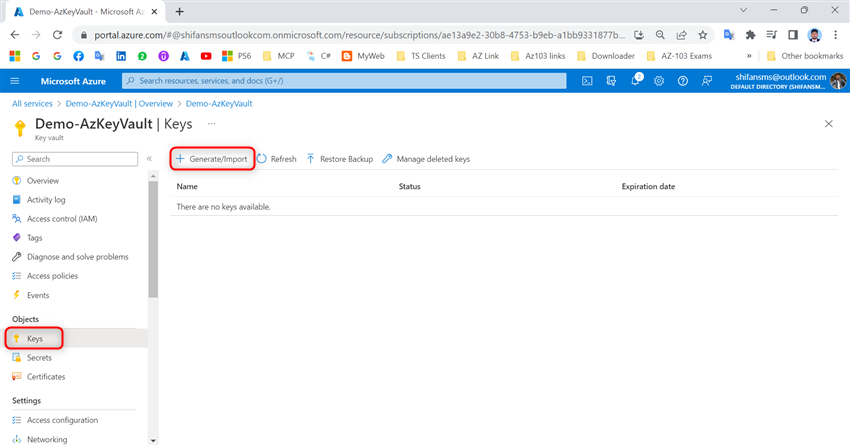850x446 pixels.
Task: Open Directories and subscriptions filter icon
Action: click(611, 81)
